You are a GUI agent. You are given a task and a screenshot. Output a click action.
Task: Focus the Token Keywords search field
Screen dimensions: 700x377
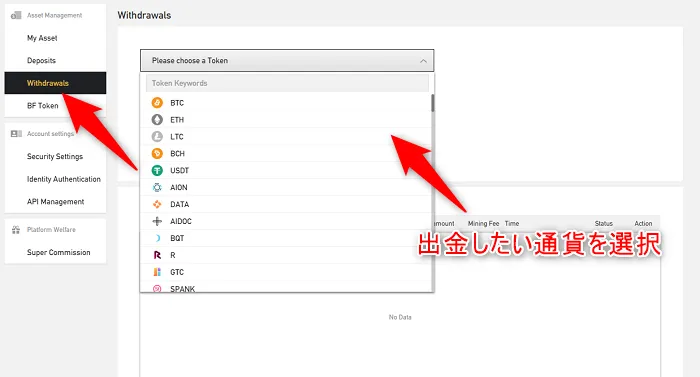tap(287, 83)
